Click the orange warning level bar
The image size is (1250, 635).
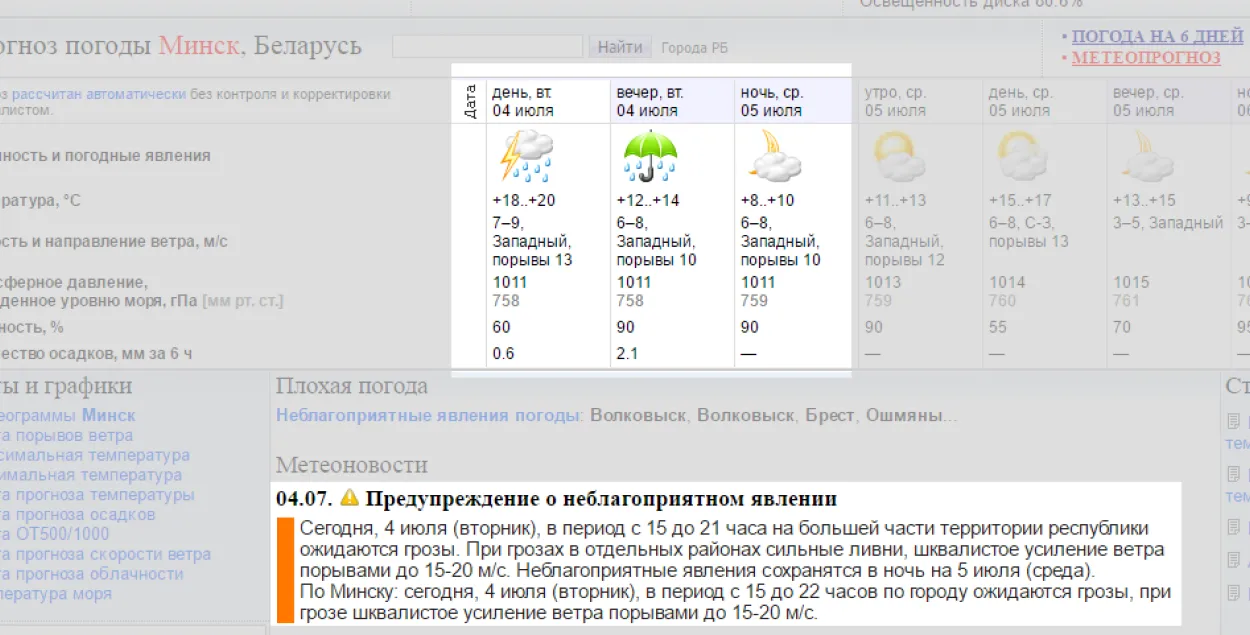coord(284,570)
